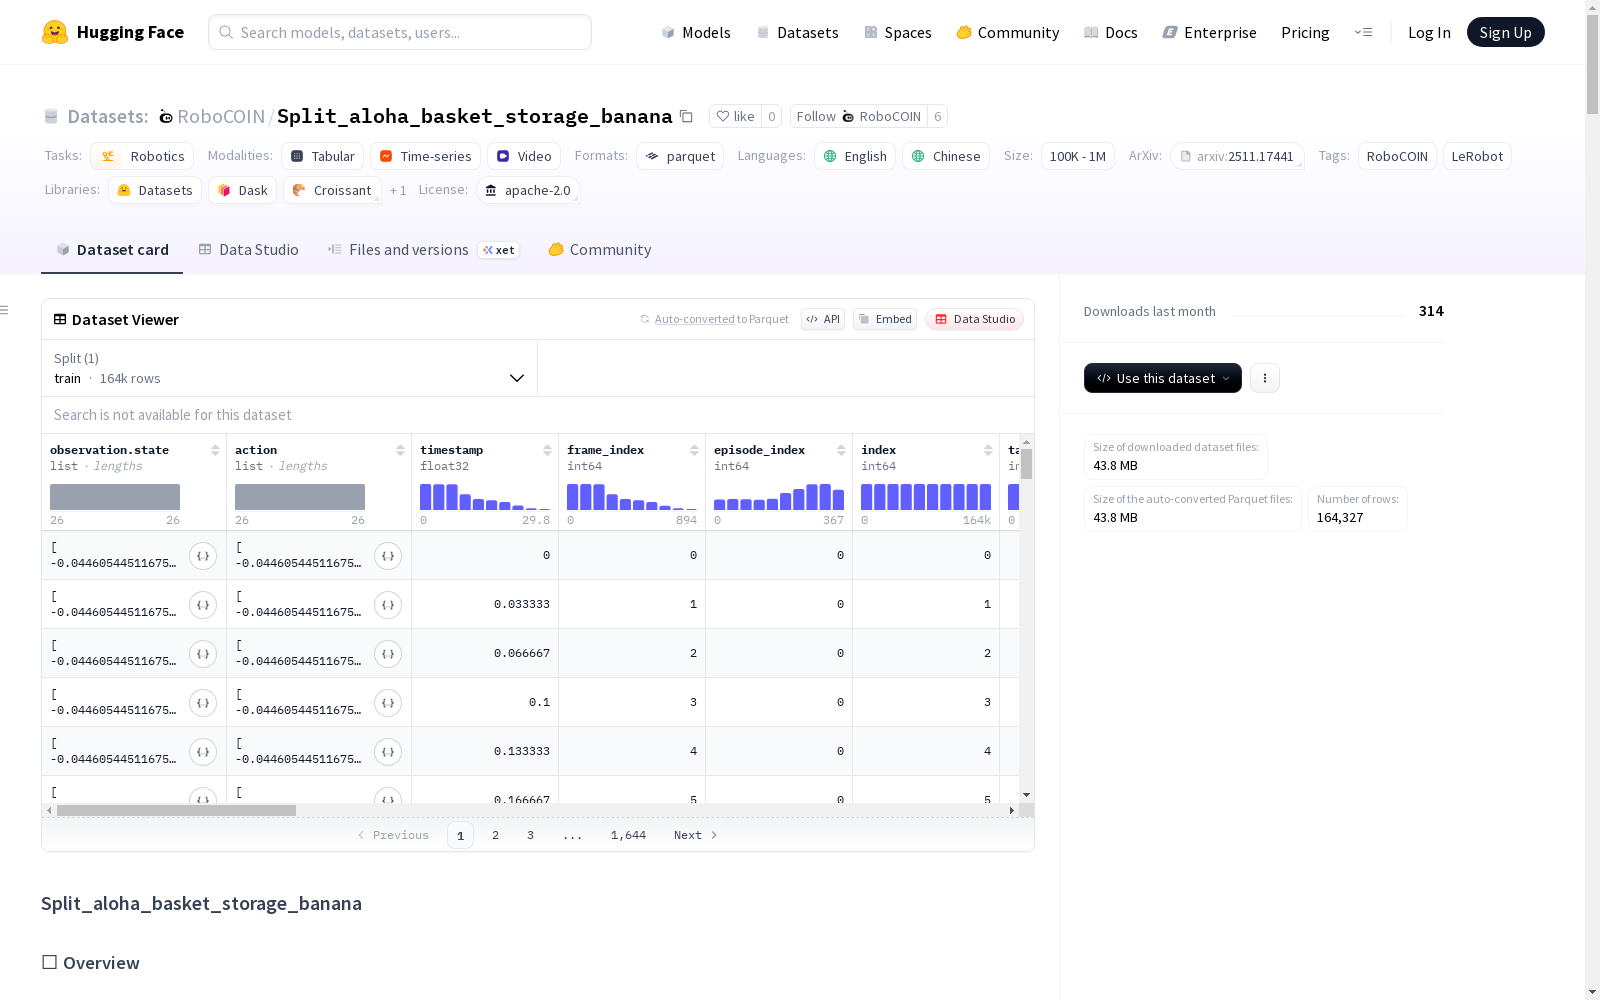Viewport: 1600px width, 1000px height.
Task: Select the parquet format tag
Action: pyautogui.click(x=680, y=156)
